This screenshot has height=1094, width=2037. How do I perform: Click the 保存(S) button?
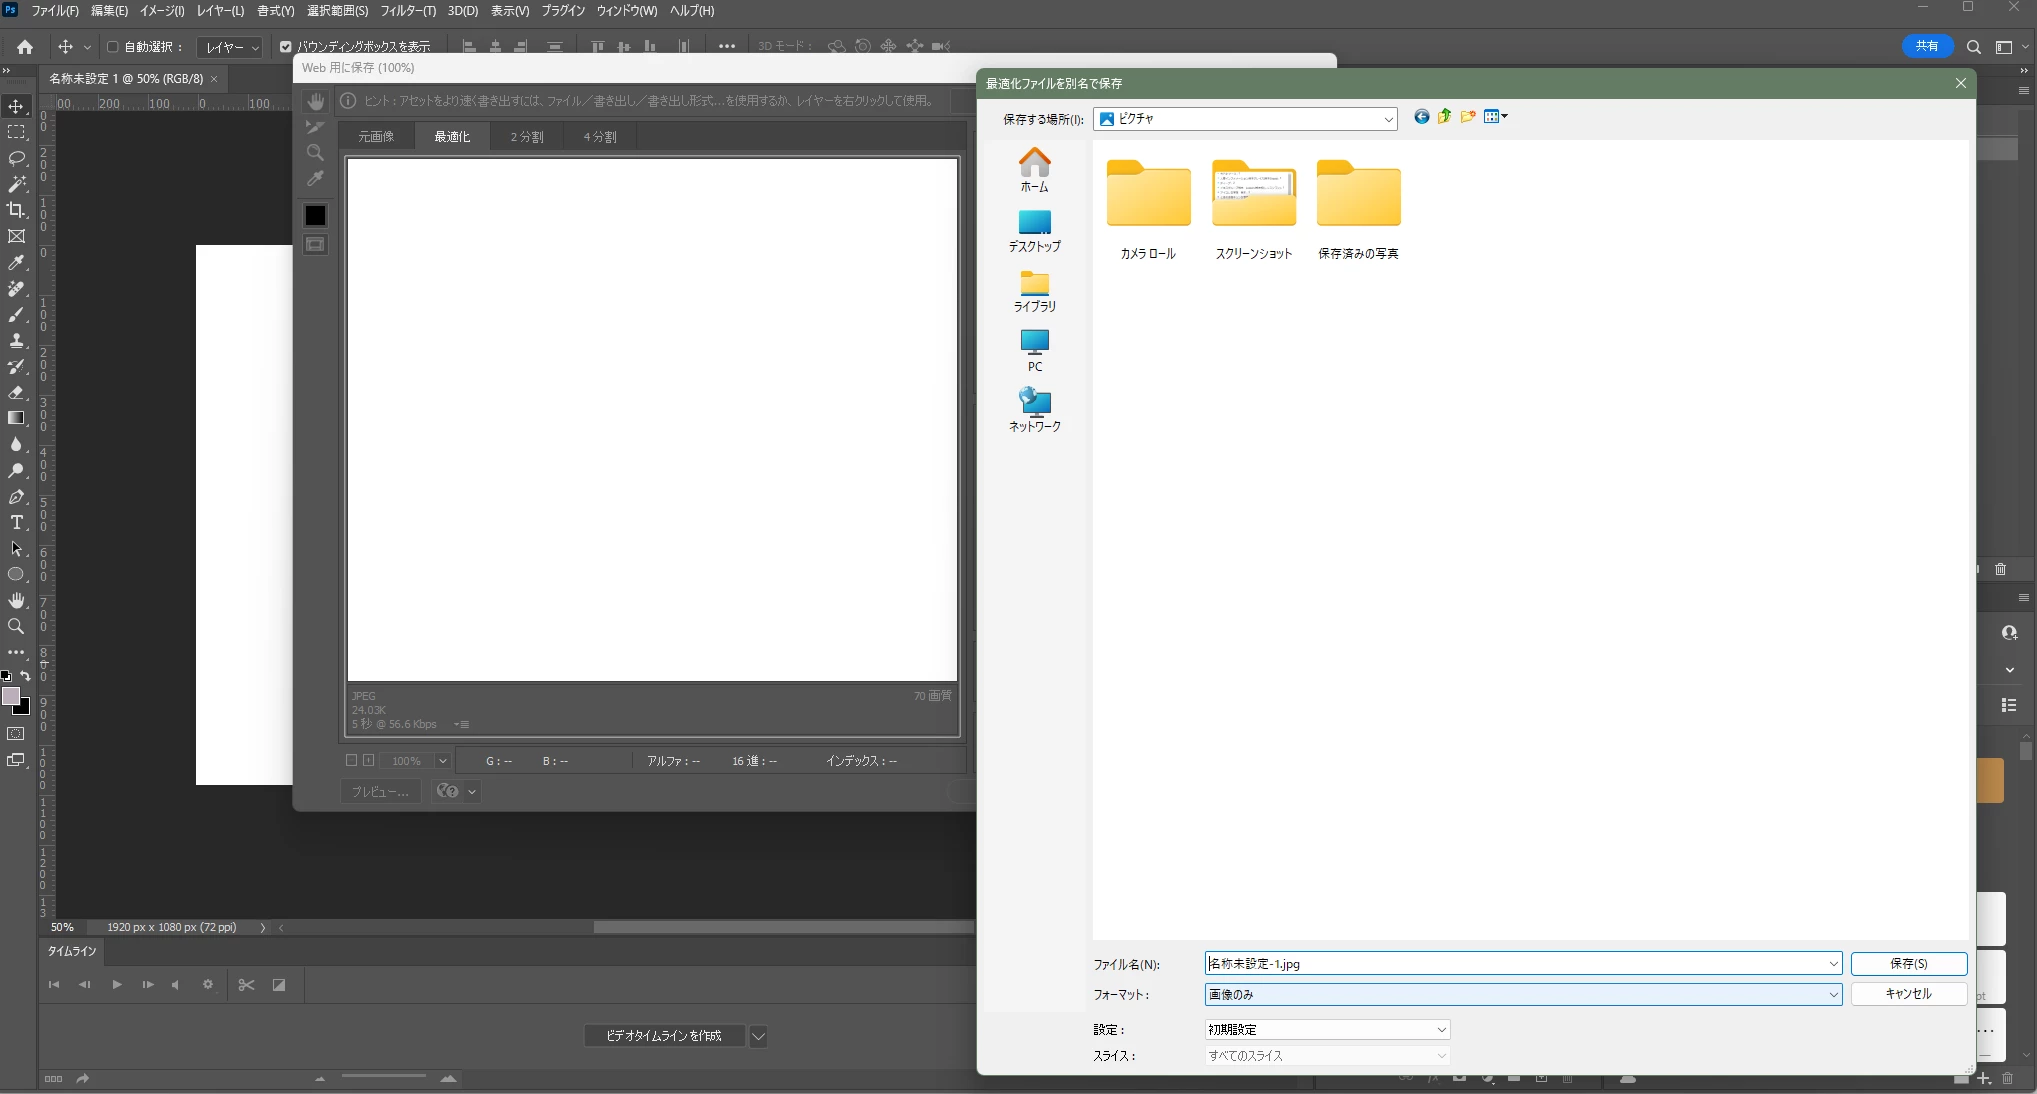(1908, 964)
